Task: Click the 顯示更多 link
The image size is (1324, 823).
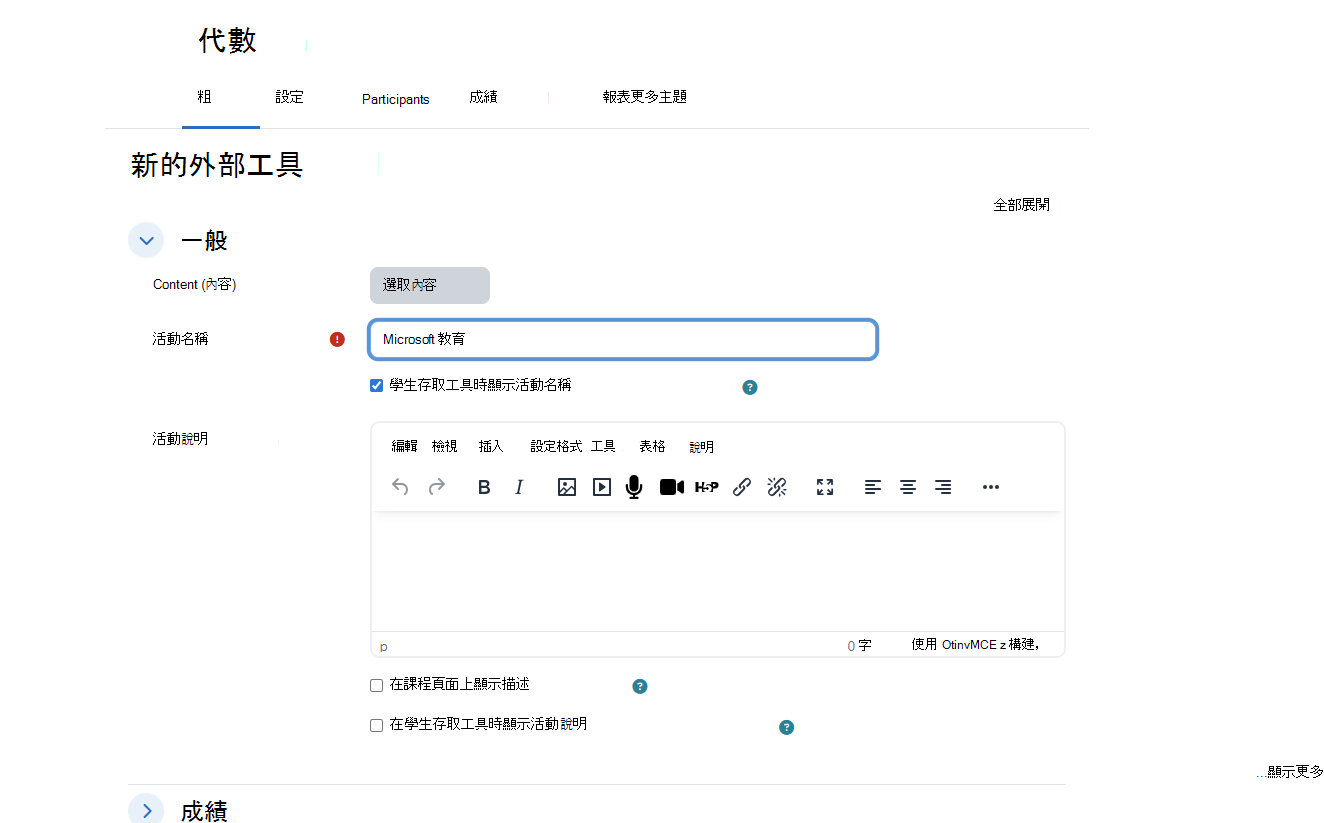Action: (1291, 771)
